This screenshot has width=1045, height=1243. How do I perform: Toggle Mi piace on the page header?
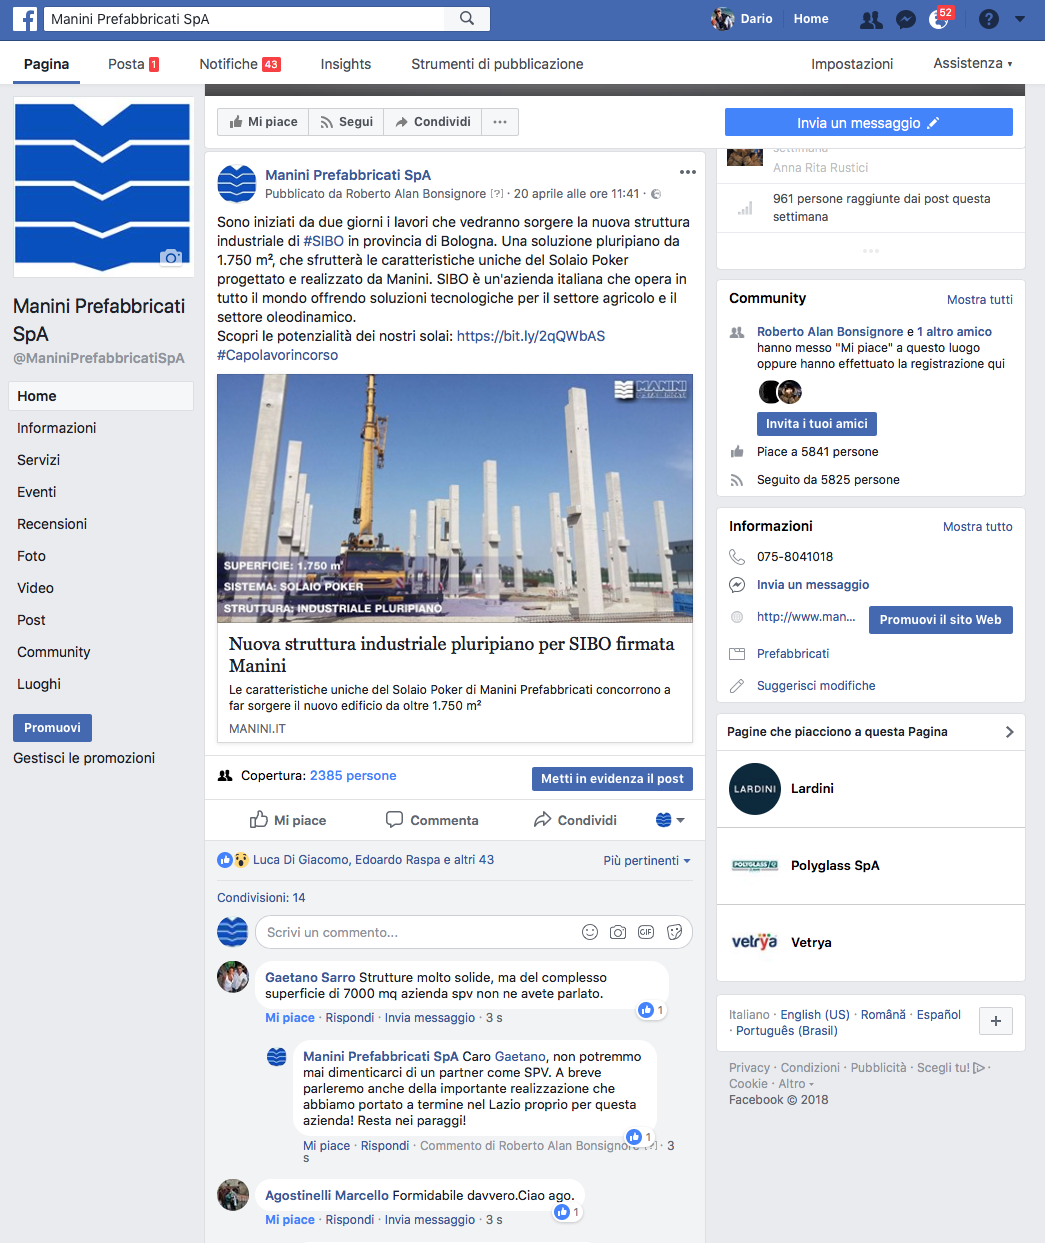pos(263,122)
